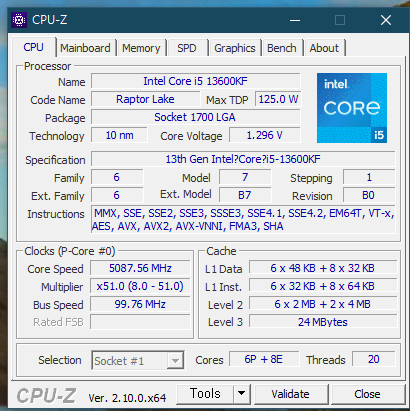Select the SPD tab

(187, 48)
